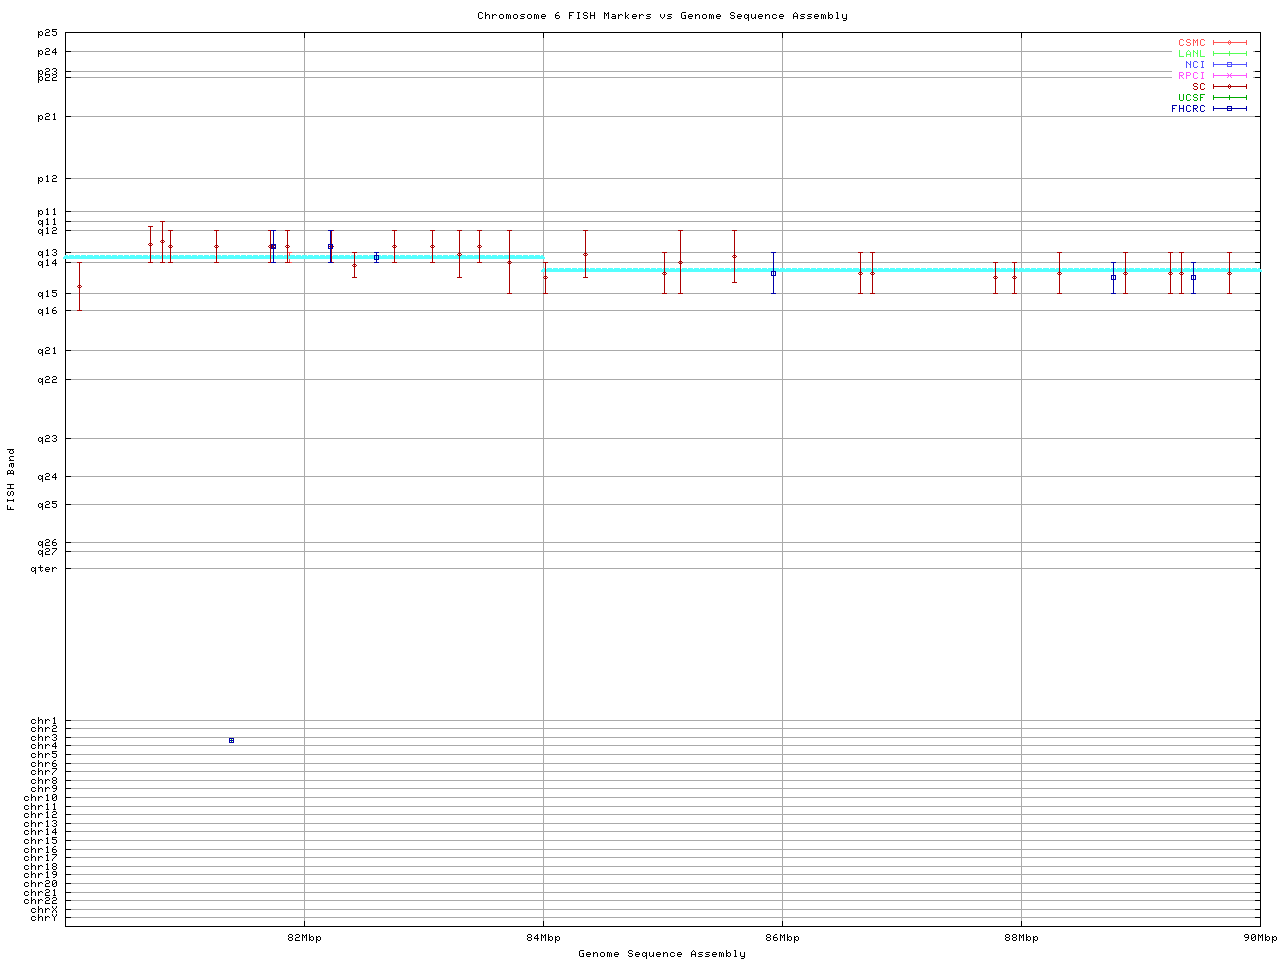Click the 86Mbp x-axis tick label

[x=782, y=938]
